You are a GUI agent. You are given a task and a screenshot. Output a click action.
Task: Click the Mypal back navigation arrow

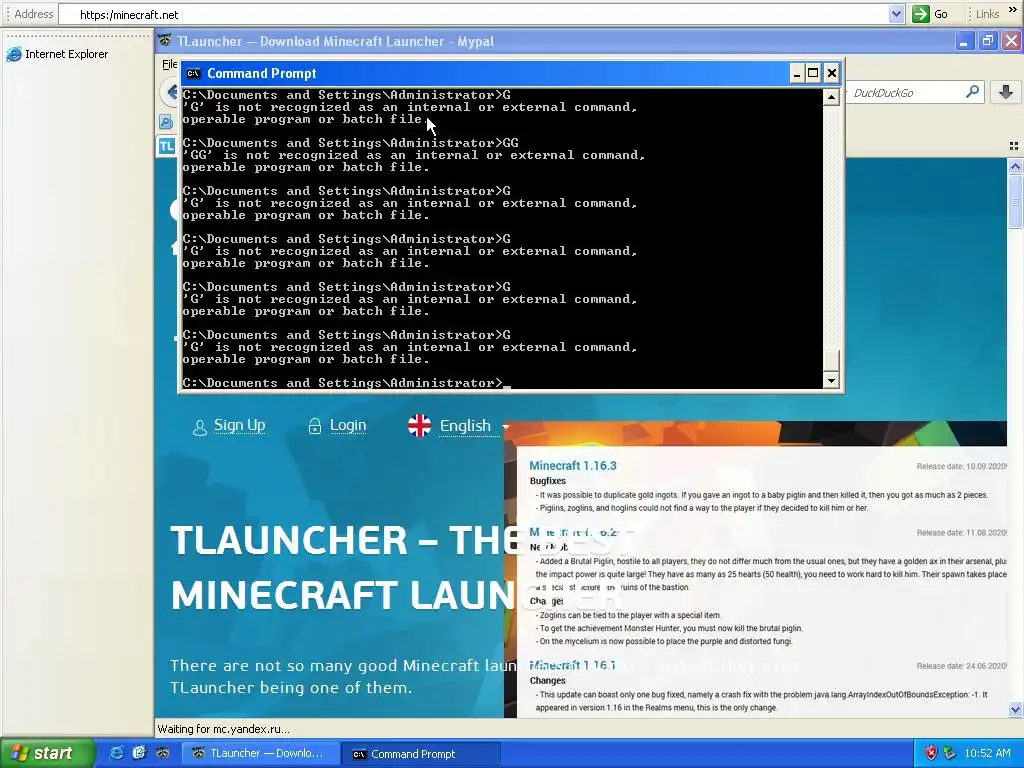[x=171, y=92]
